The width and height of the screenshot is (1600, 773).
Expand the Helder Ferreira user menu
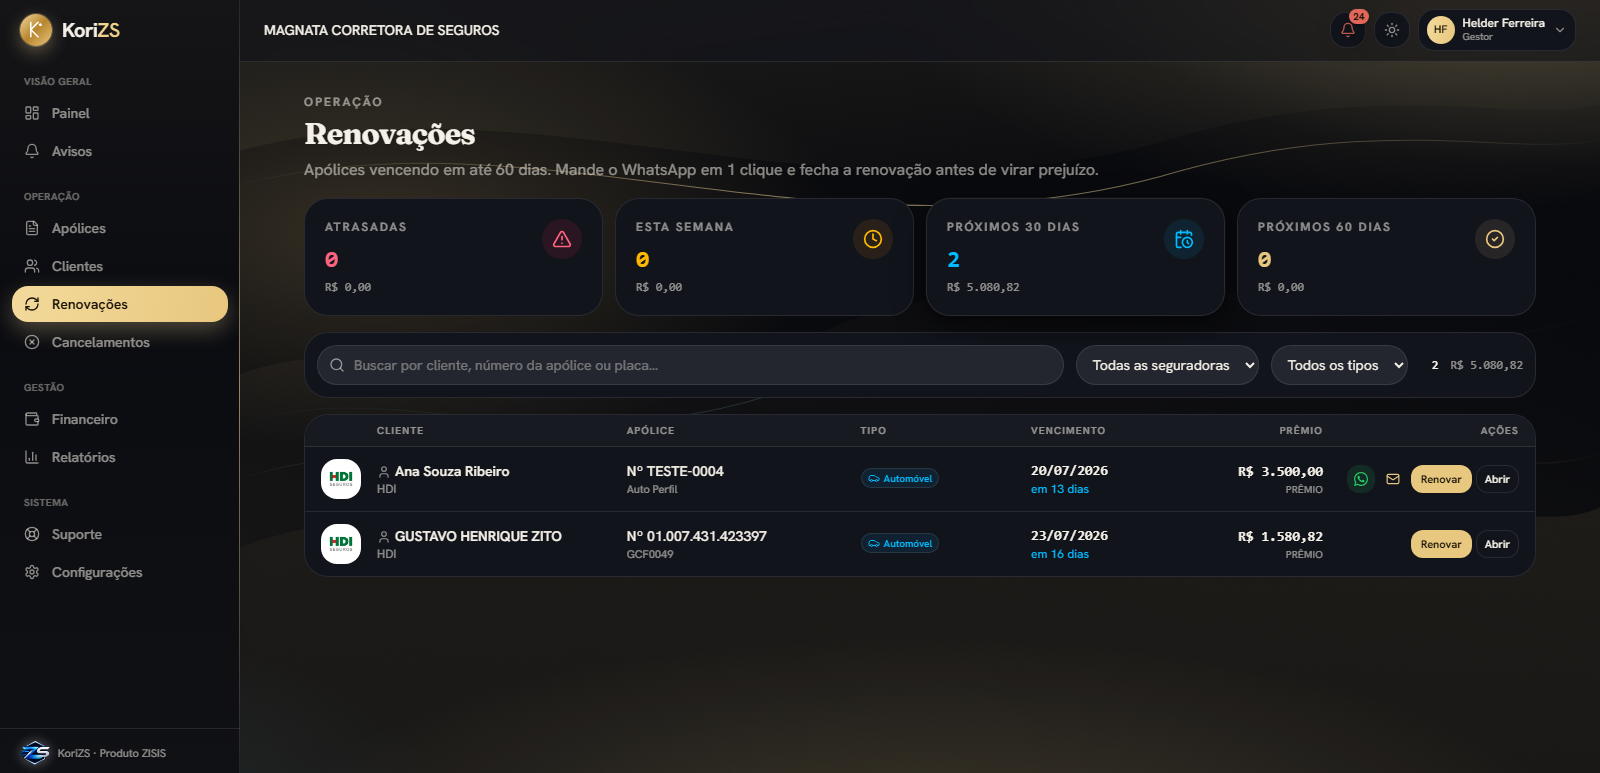[1496, 30]
